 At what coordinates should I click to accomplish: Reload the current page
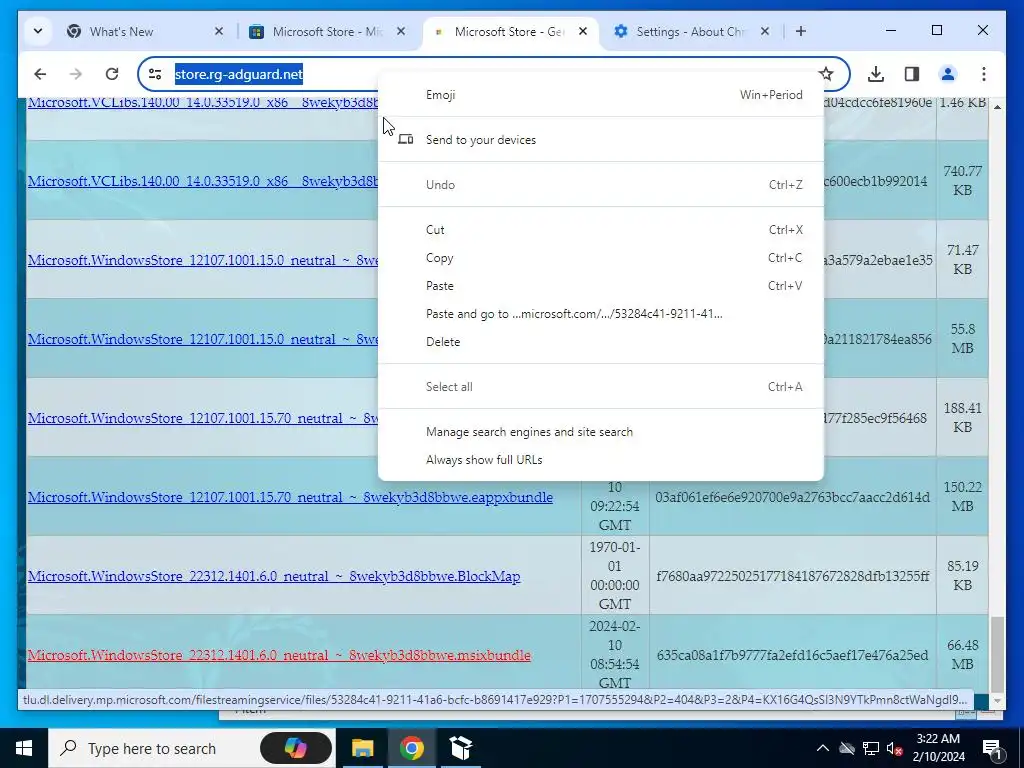pos(112,74)
